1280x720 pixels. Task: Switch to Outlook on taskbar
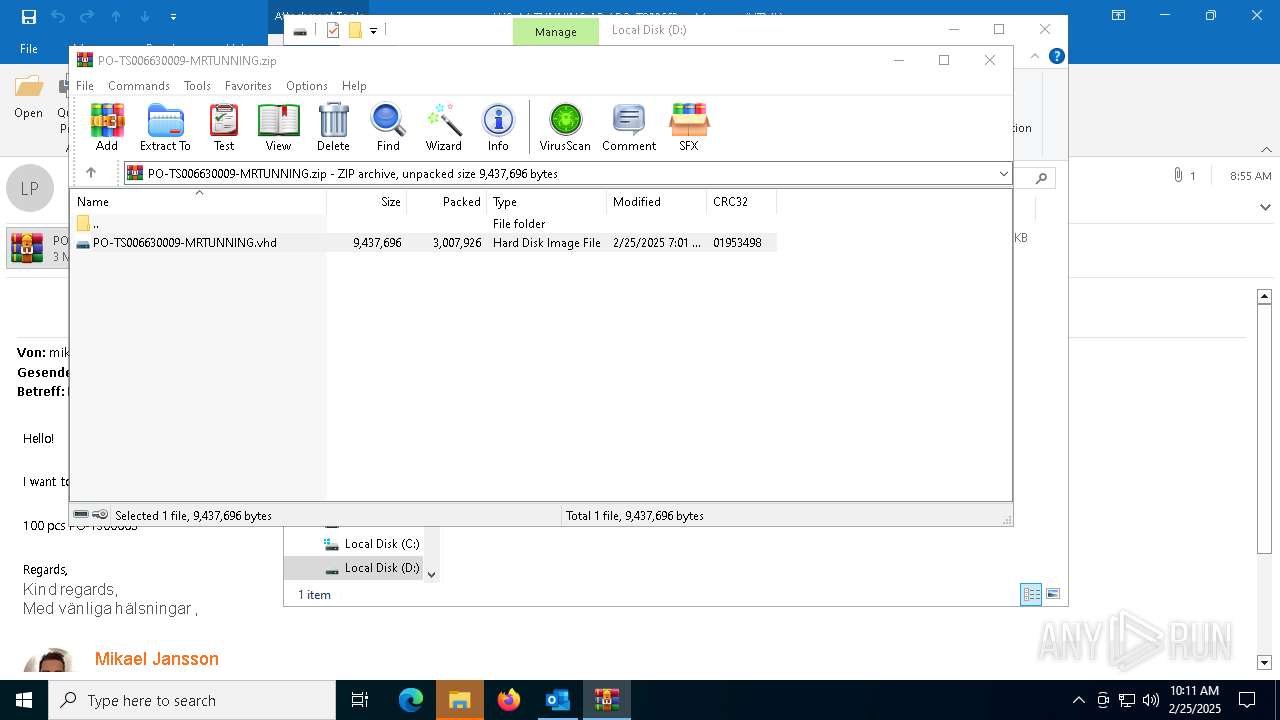click(557, 700)
